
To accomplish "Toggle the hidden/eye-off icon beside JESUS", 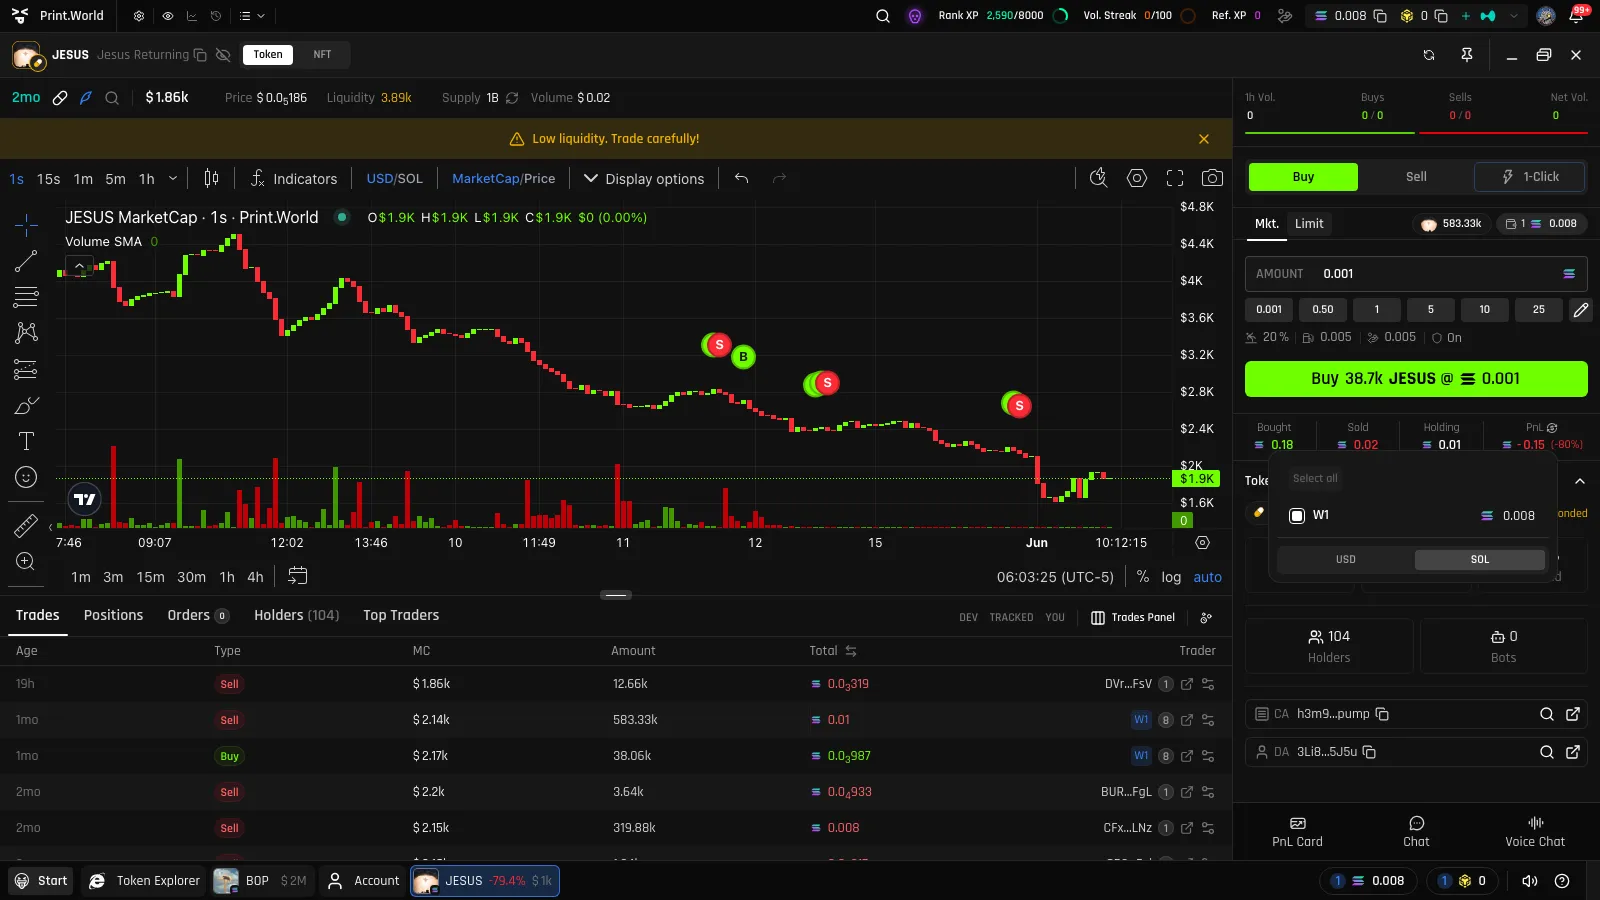I will tap(223, 55).
